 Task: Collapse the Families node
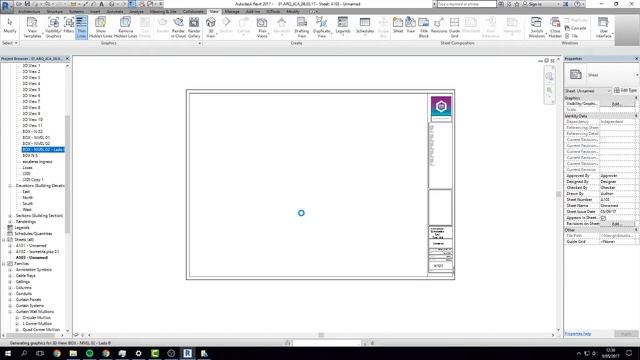(x=4, y=264)
